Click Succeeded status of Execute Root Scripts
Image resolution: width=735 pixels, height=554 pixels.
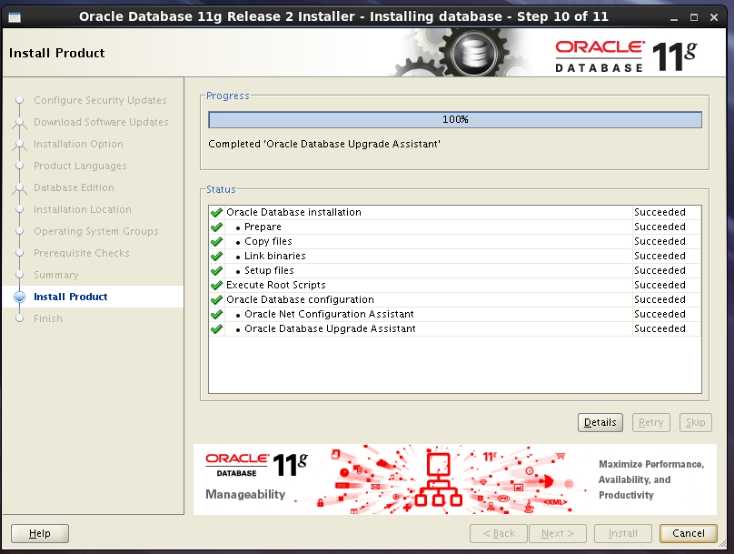(x=660, y=285)
